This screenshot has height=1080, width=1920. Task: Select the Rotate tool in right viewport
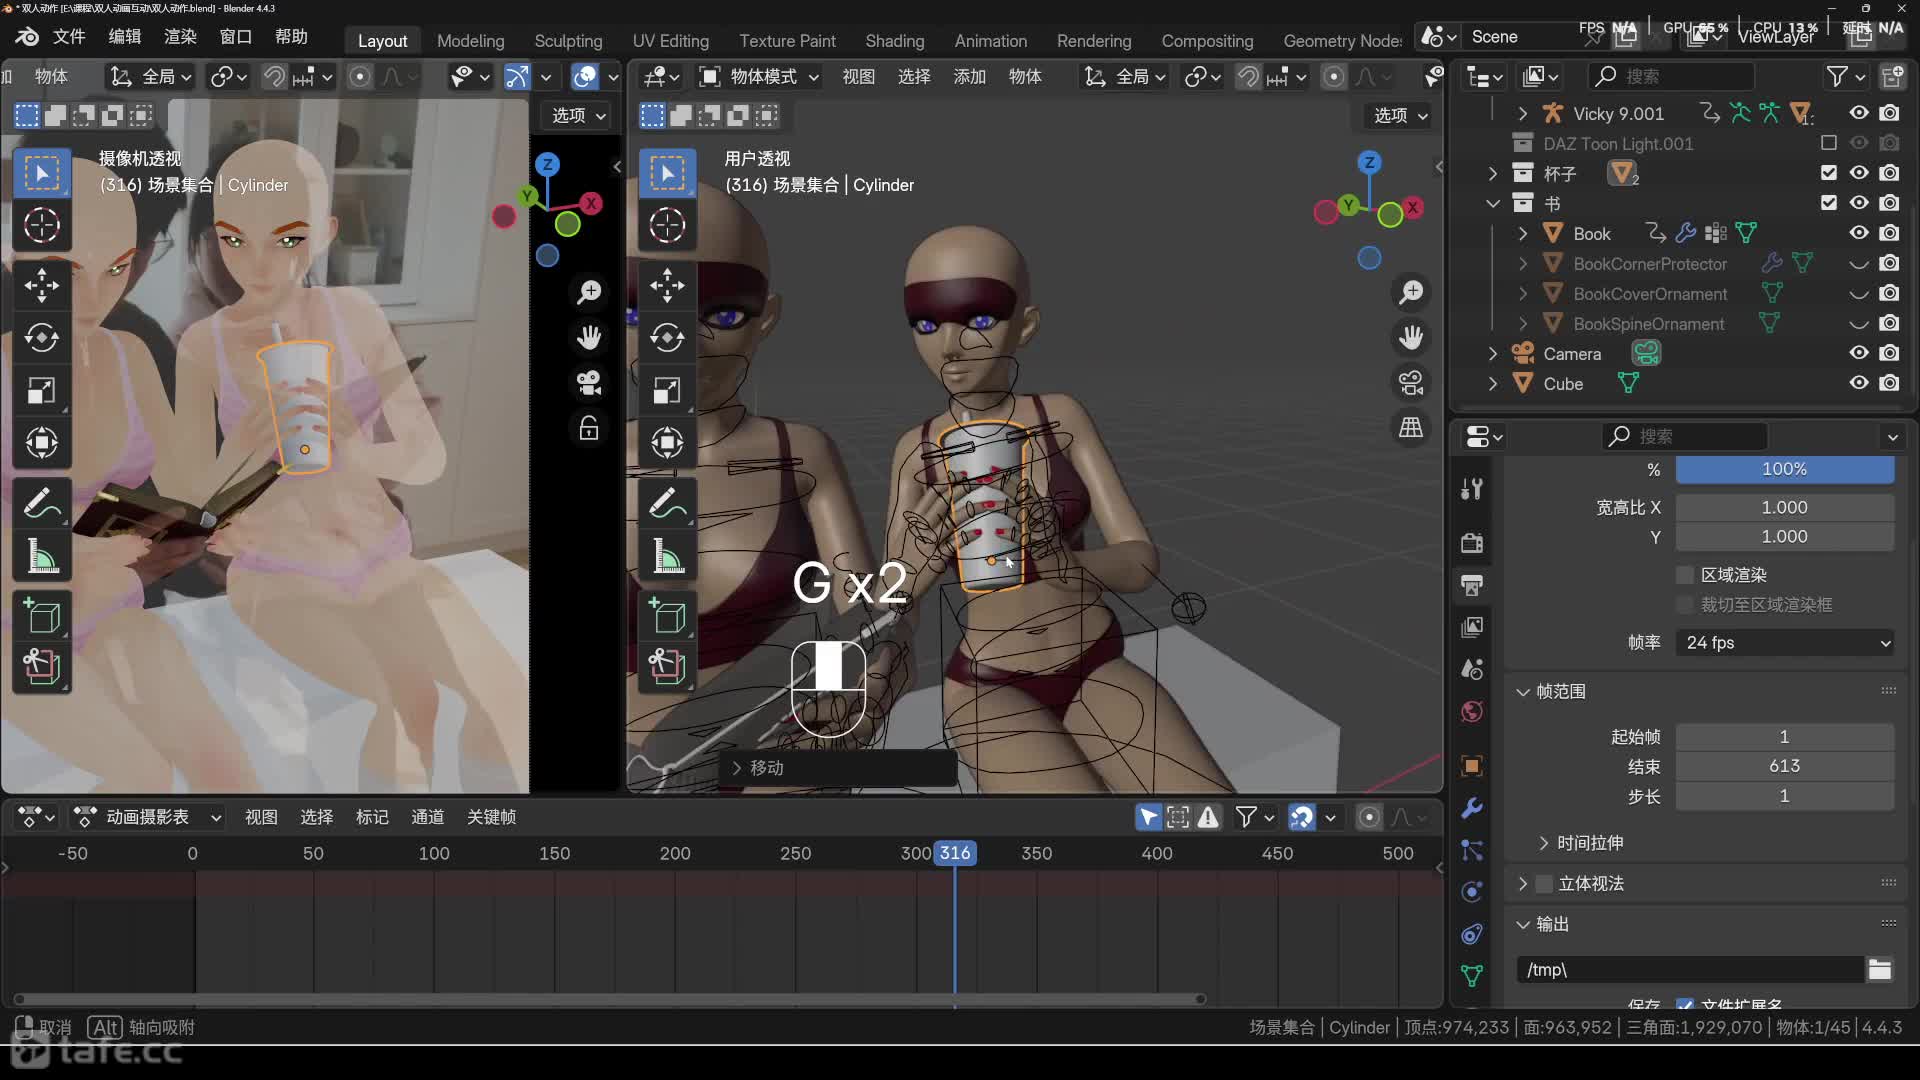(667, 338)
